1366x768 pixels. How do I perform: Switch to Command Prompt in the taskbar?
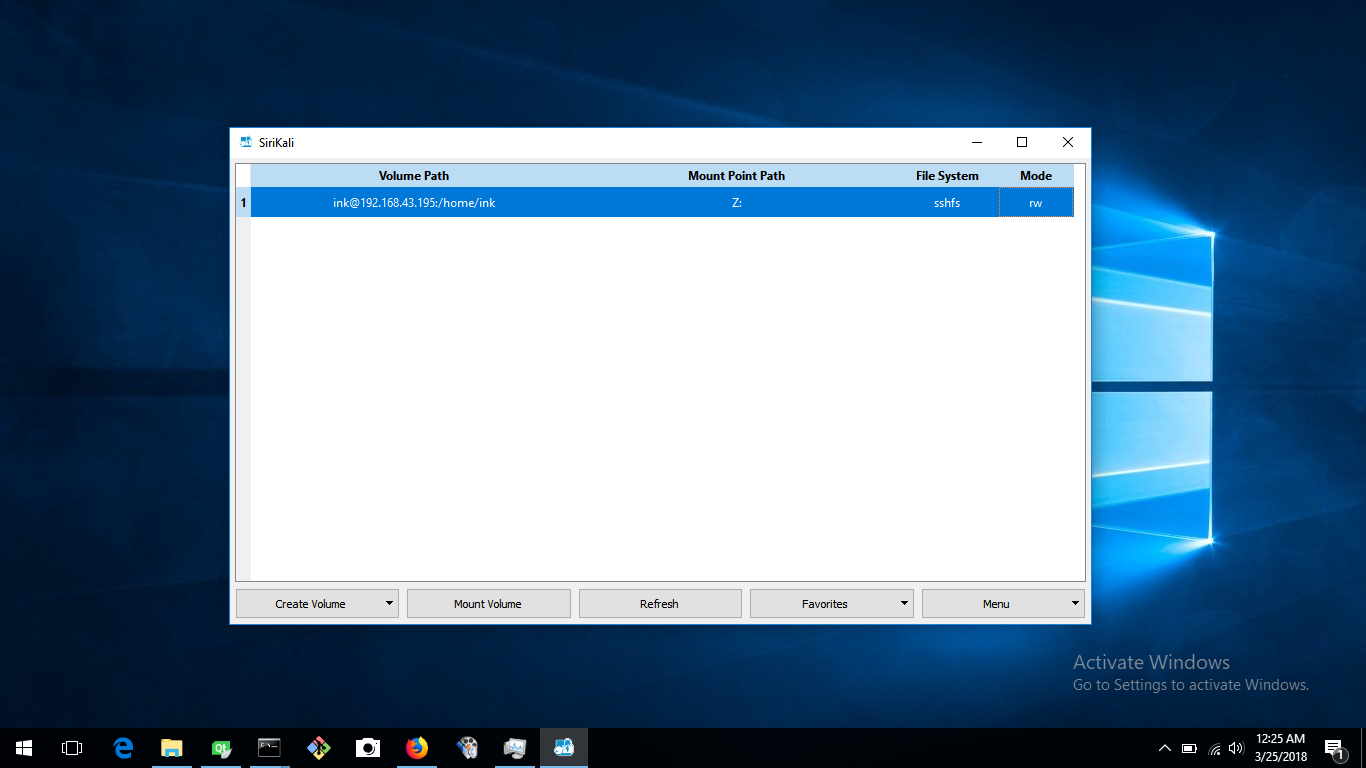270,747
